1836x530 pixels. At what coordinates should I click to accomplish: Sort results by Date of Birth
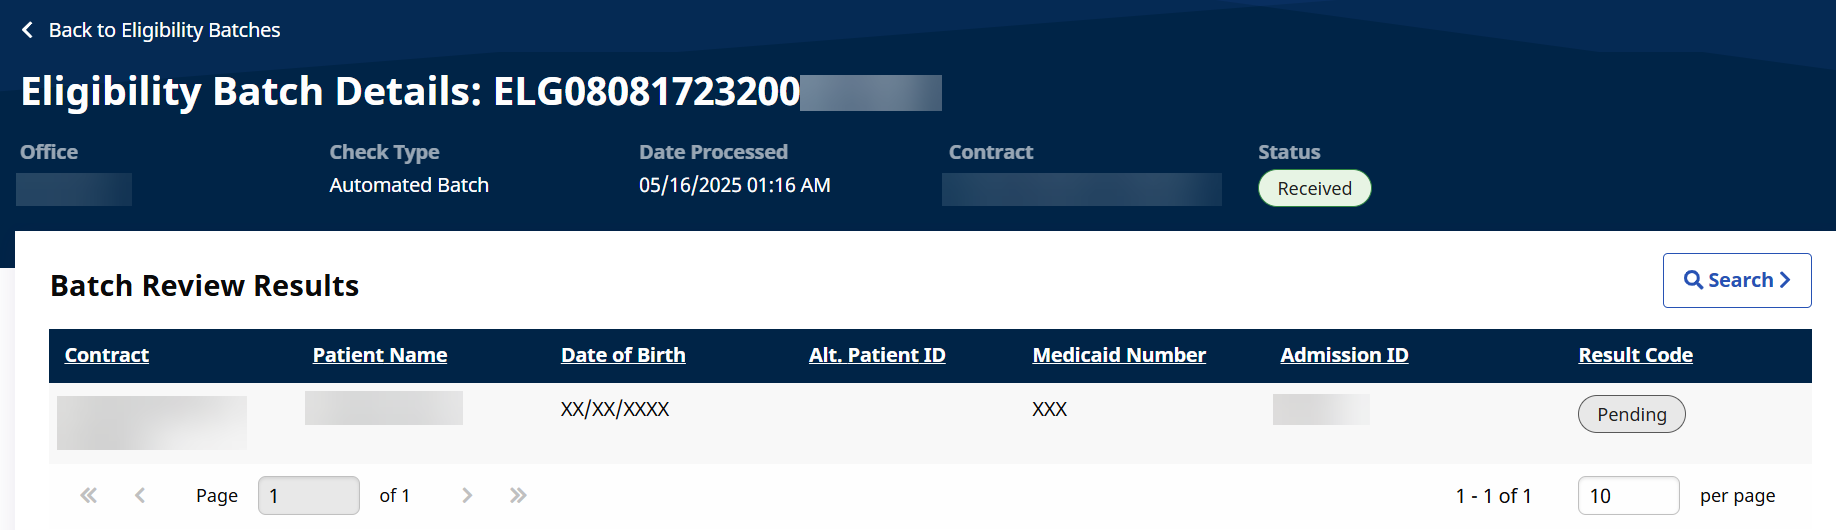click(x=623, y=355)
